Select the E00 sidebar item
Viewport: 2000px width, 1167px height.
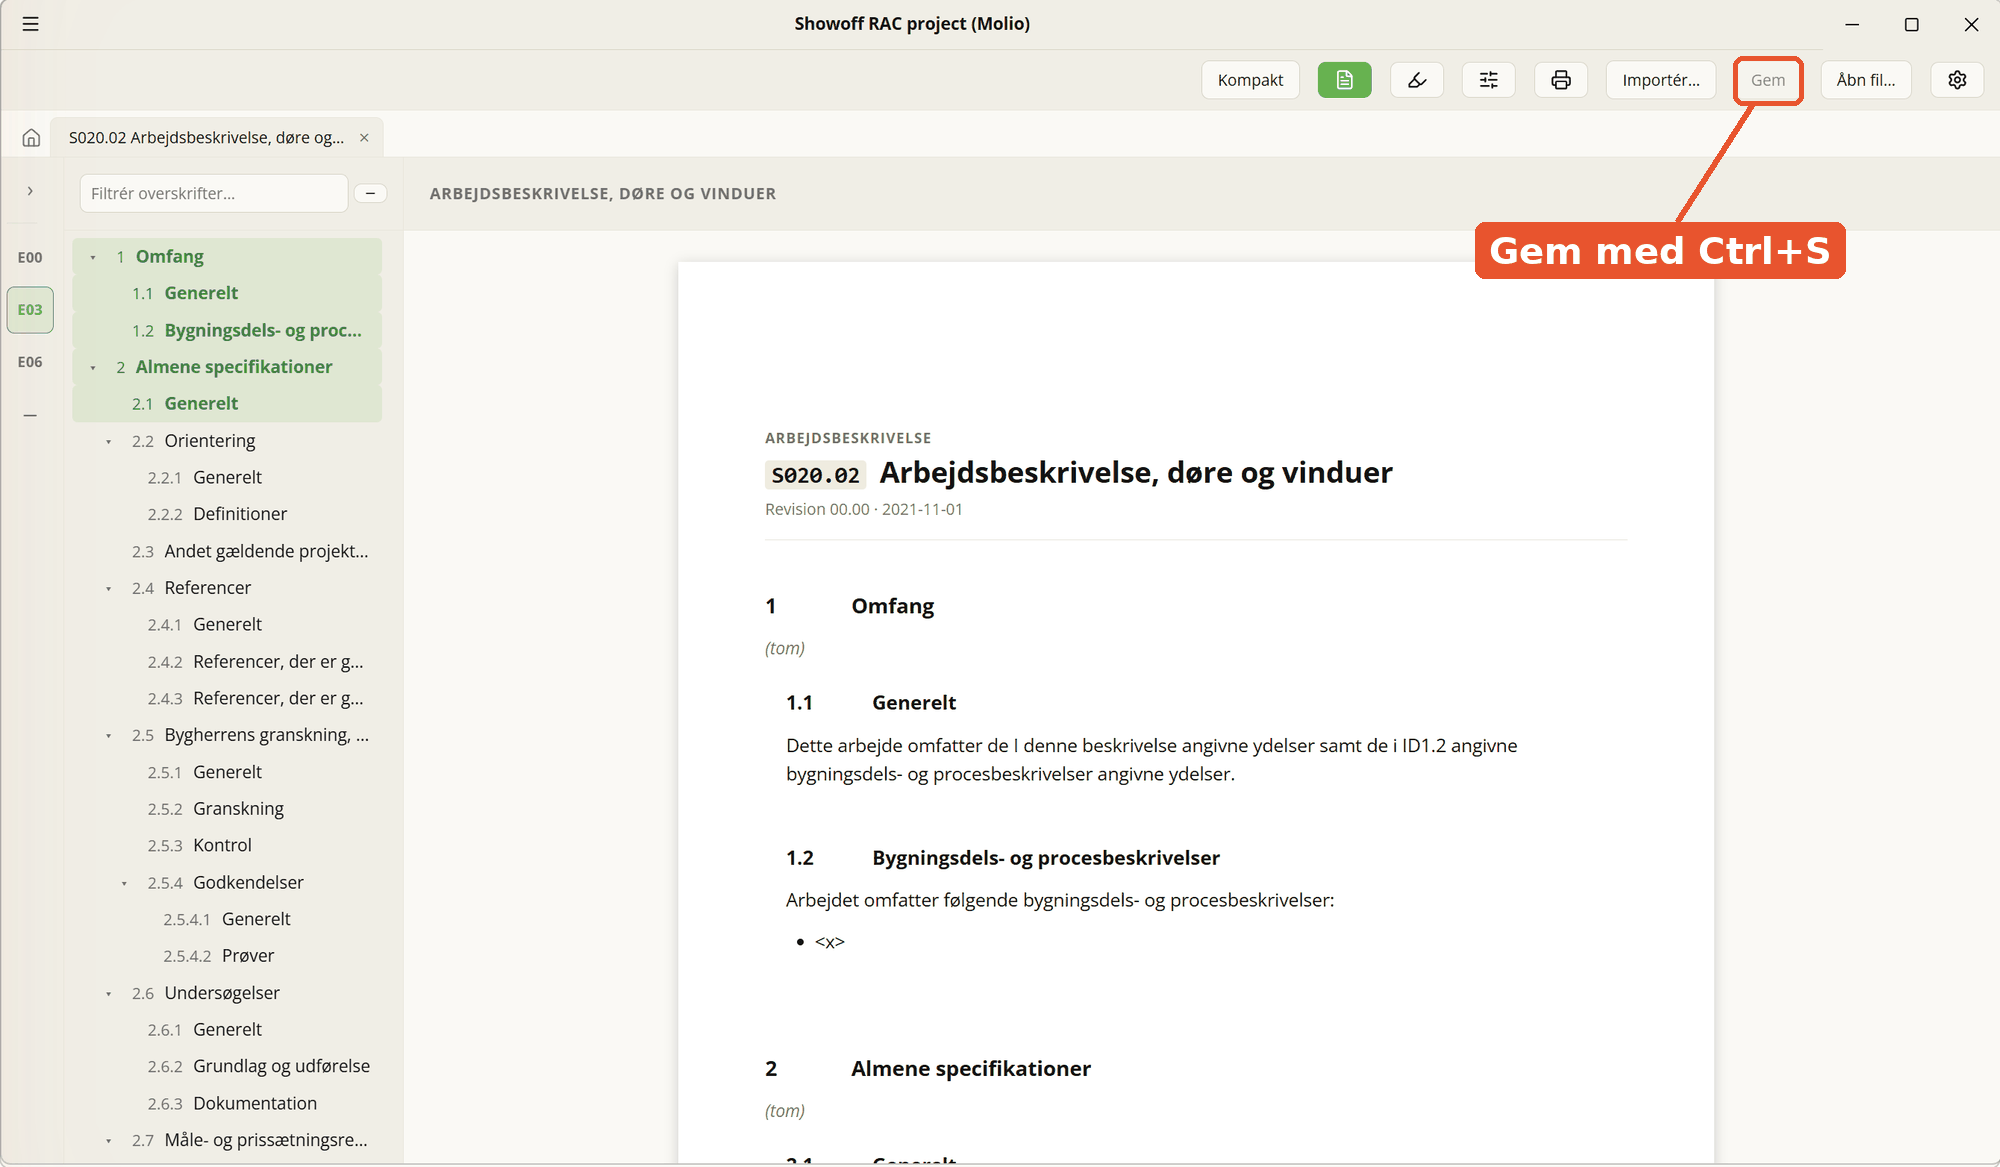30,257
